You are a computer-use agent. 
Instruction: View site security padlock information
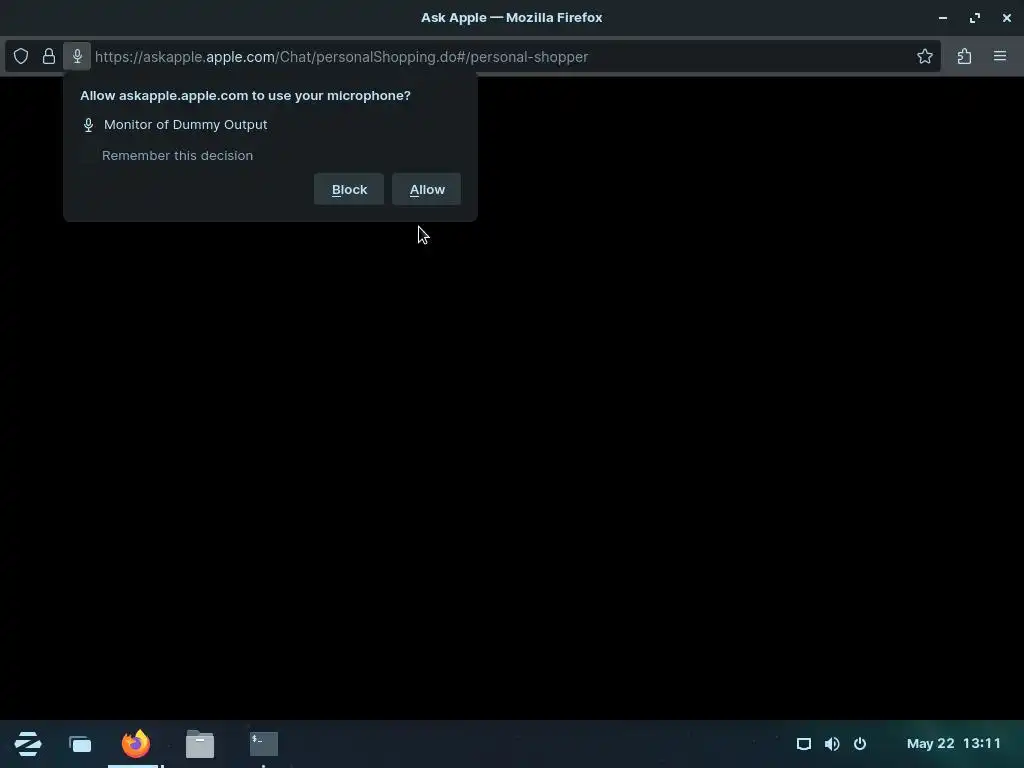click(x=49, y=57)
